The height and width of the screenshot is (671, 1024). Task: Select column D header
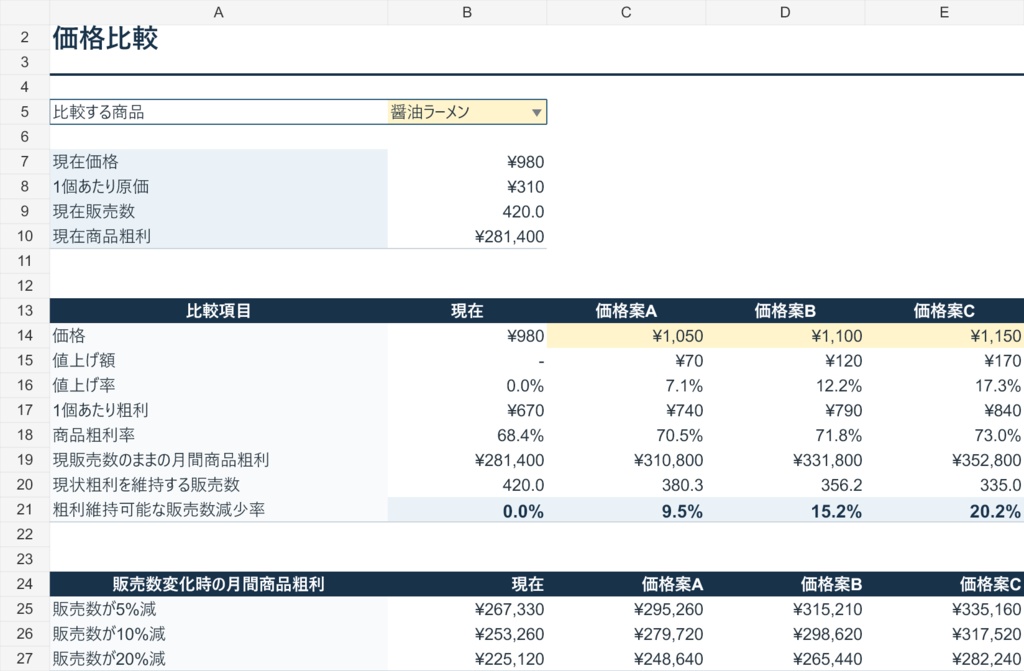point(785,12)
